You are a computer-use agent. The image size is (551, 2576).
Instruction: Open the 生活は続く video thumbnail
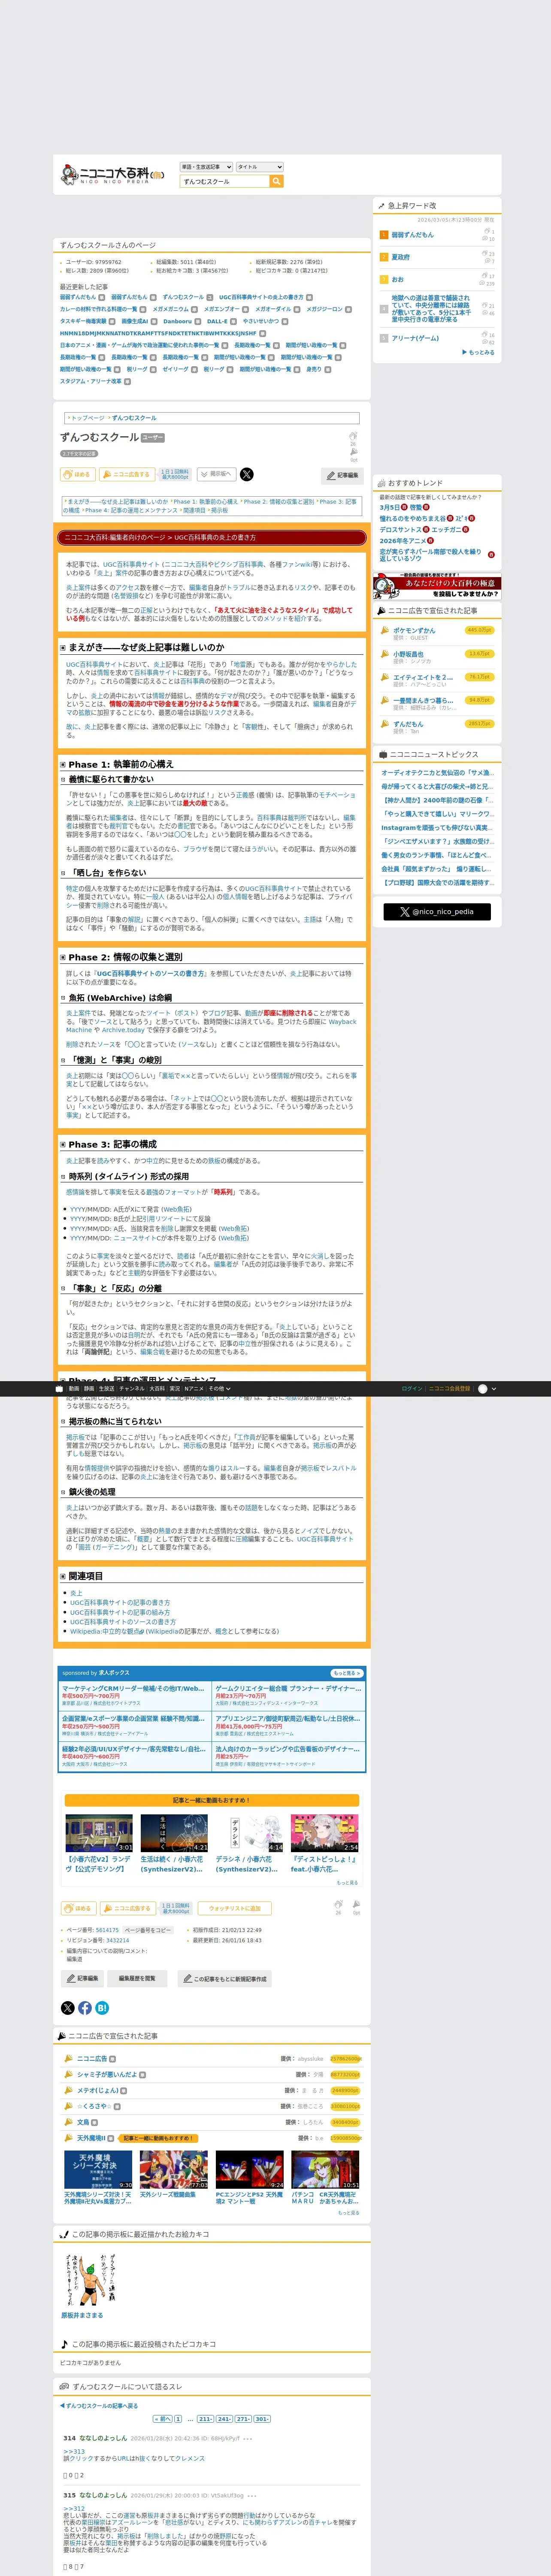click(174, 1833)
